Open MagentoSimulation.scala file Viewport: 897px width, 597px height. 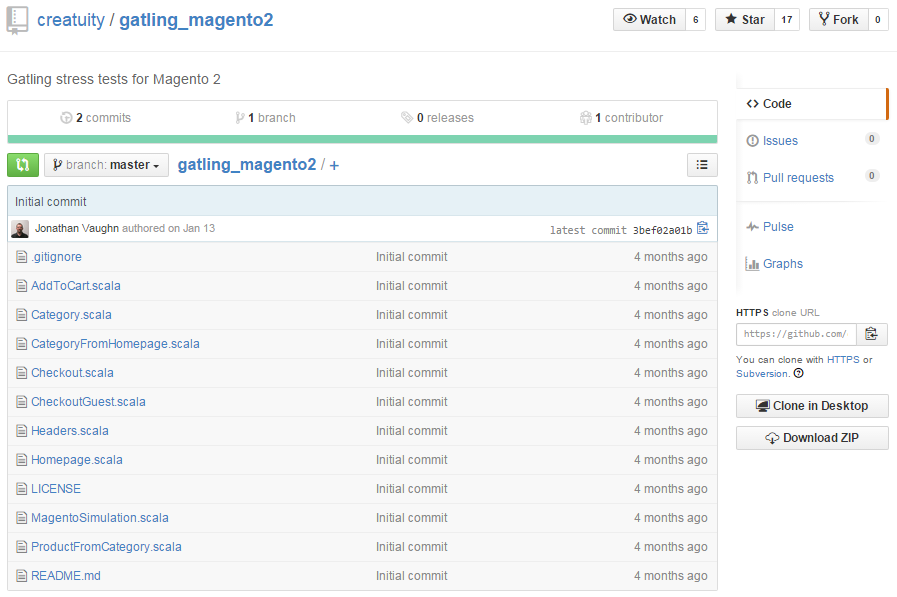tap(100, 518)
